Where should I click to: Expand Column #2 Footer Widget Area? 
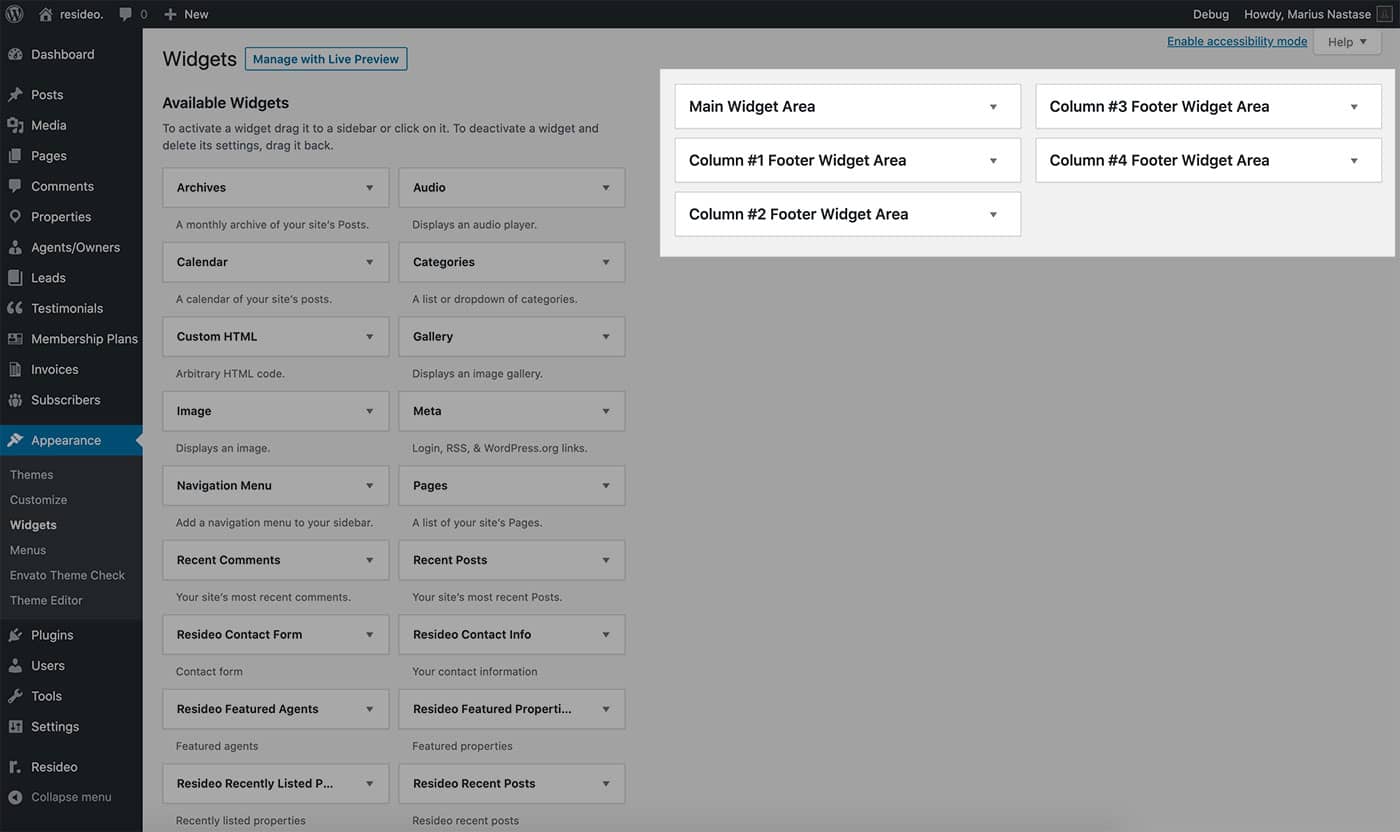pos(992,215)
